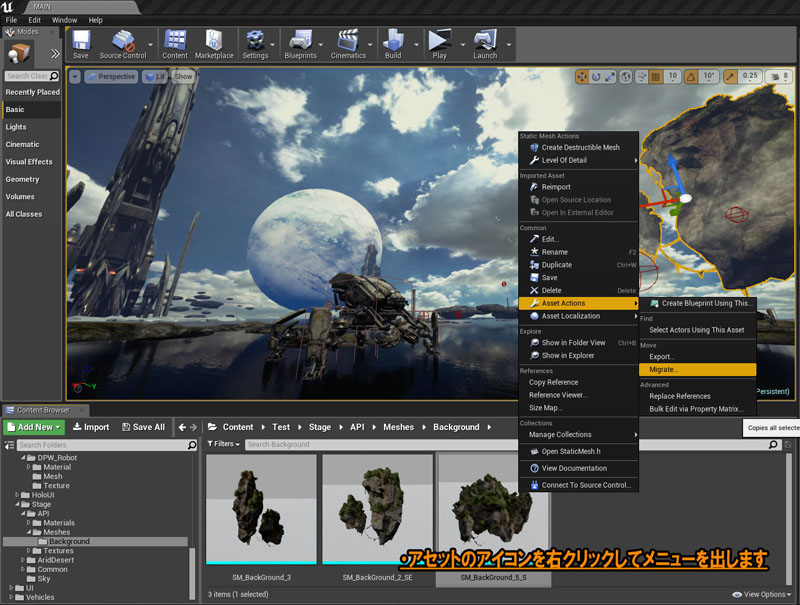Open the grid snap value 10 dropdown

point(672,77)
